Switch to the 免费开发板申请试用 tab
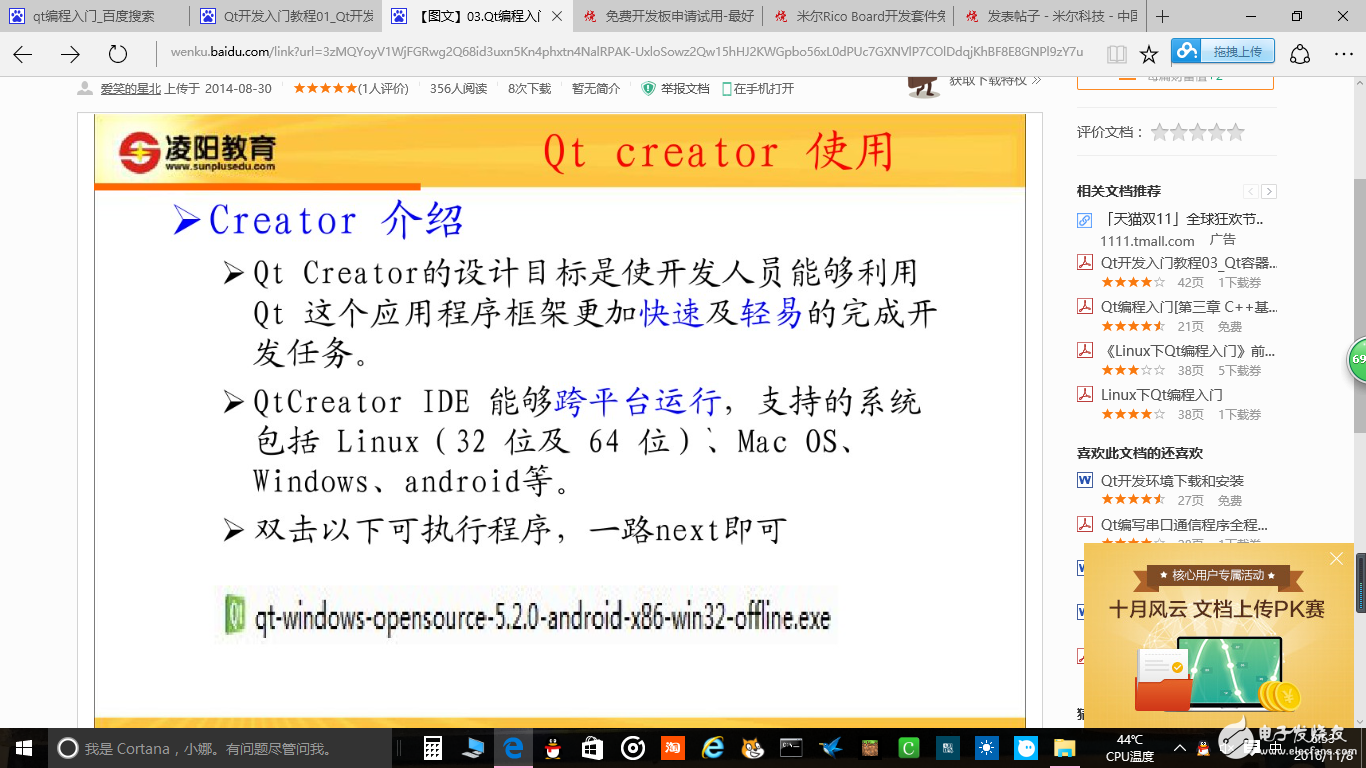 click(668, 16)
